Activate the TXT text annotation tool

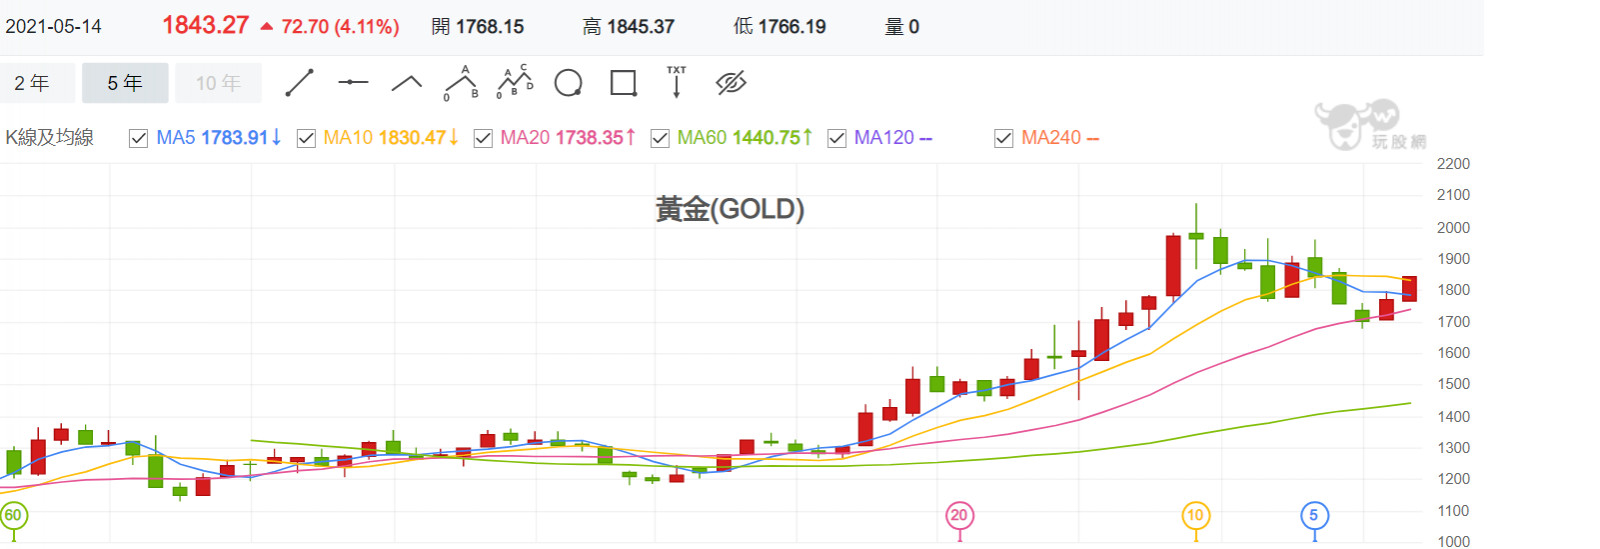pos(677,83)
